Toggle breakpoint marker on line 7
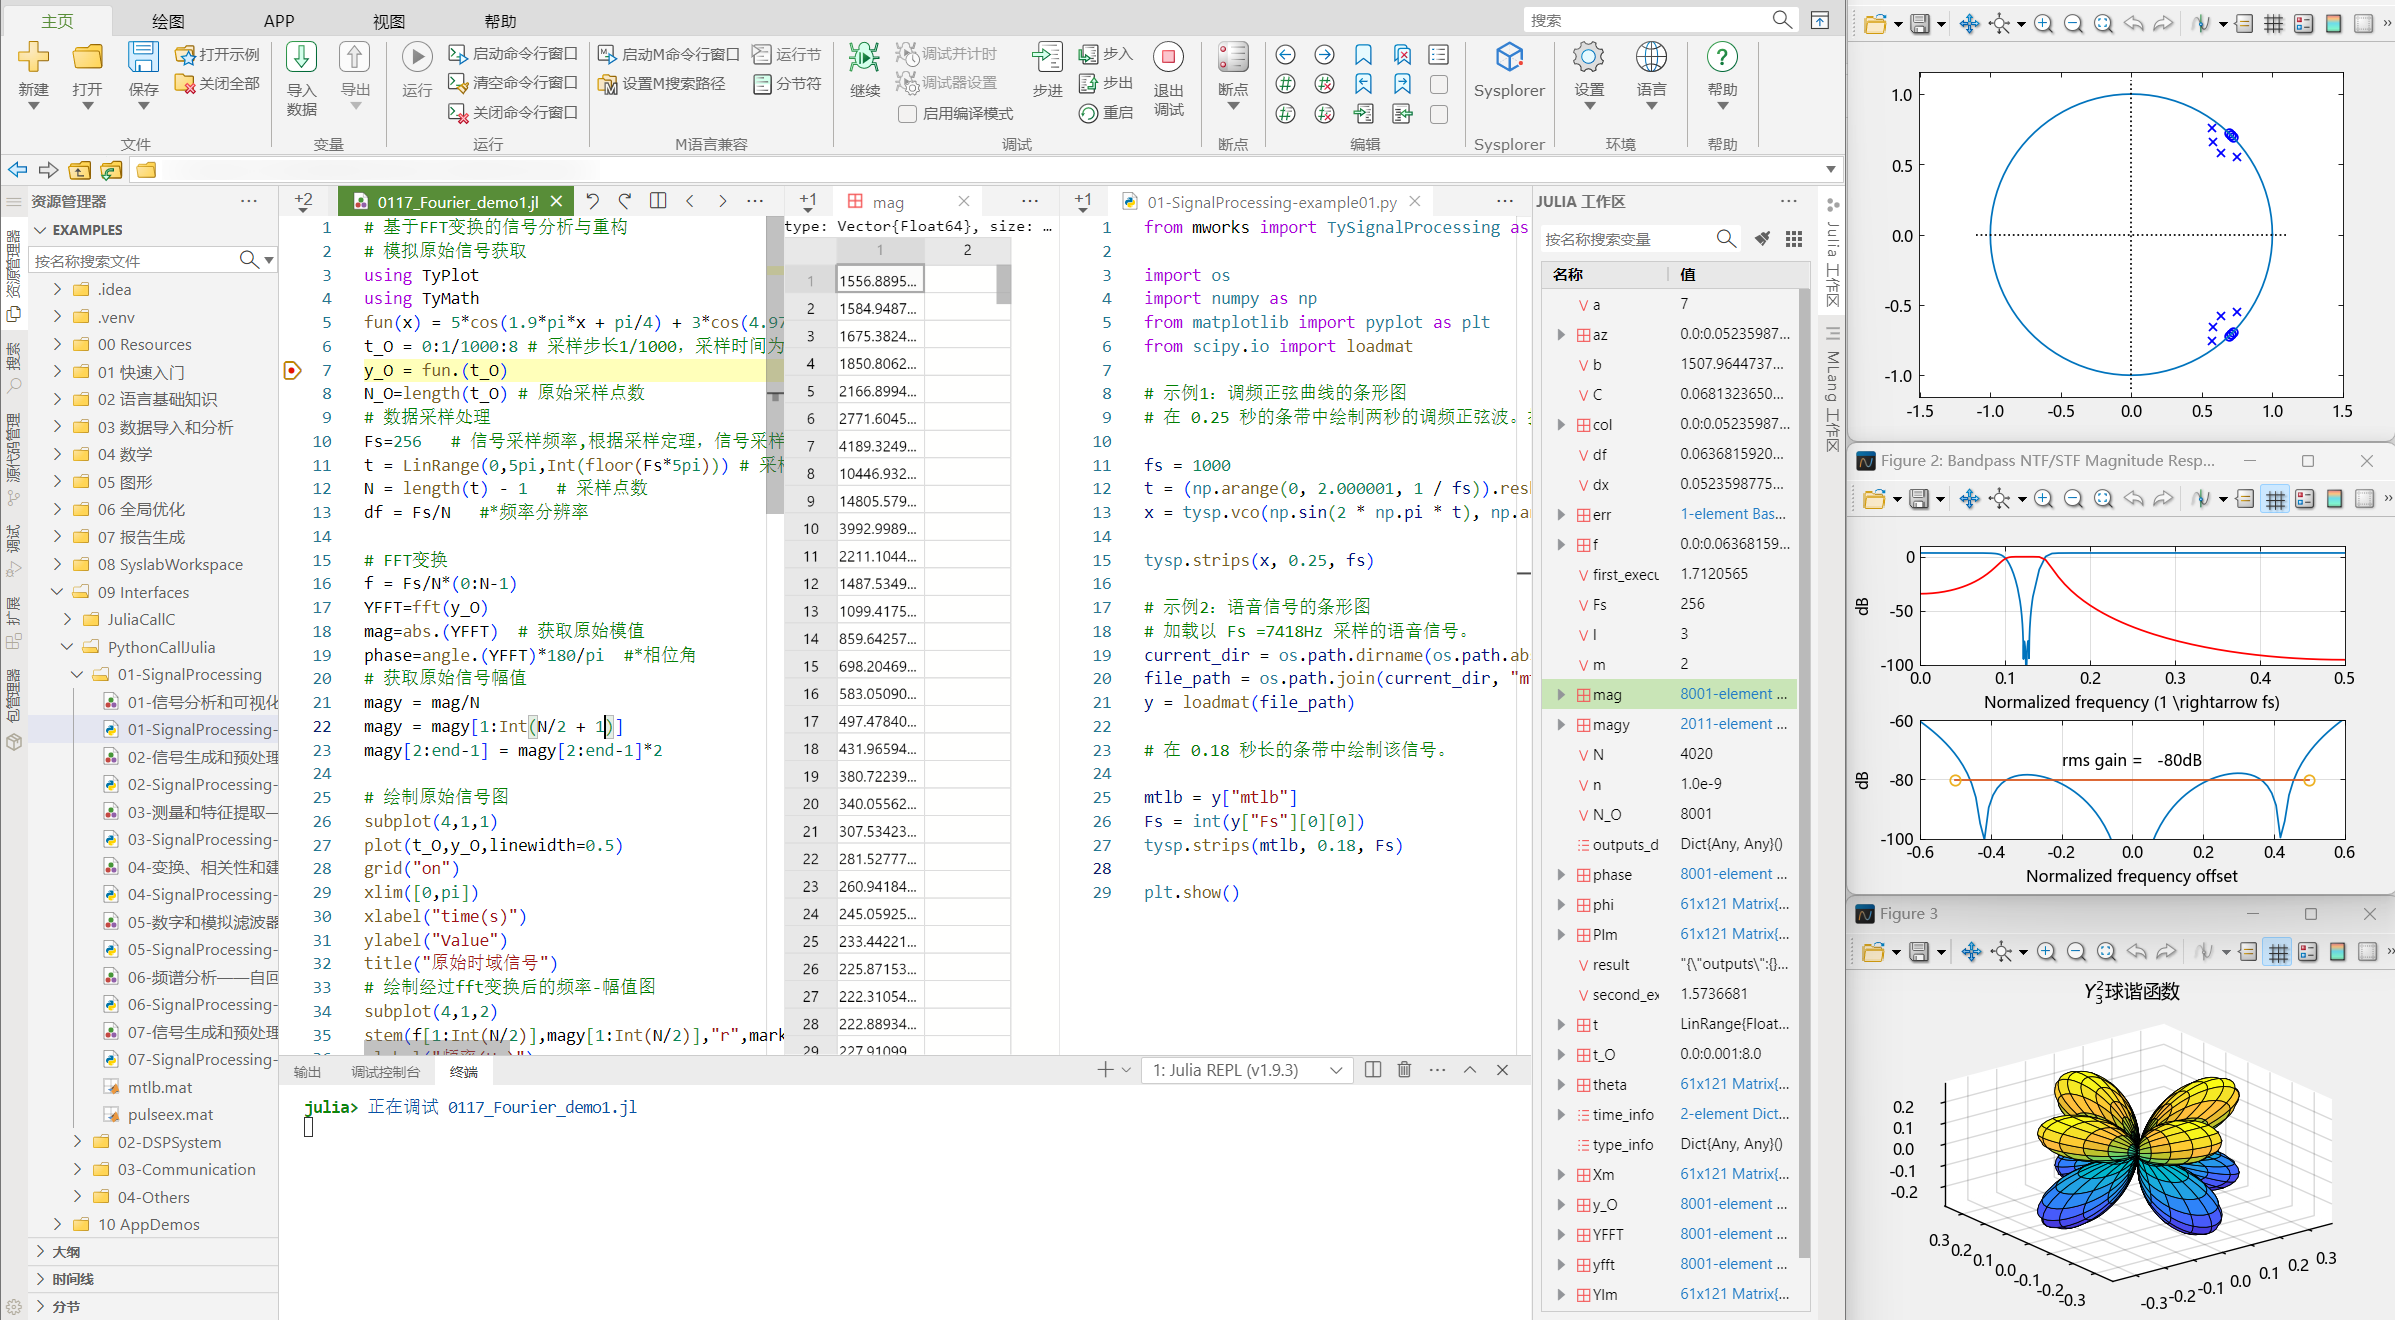2395x1320 pixels. [292, 370]
